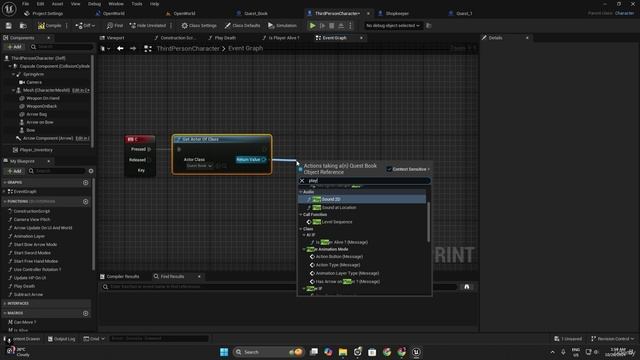Add a new macro with the plus icon
Screen dimensions: 640x360
pos(85,313)
